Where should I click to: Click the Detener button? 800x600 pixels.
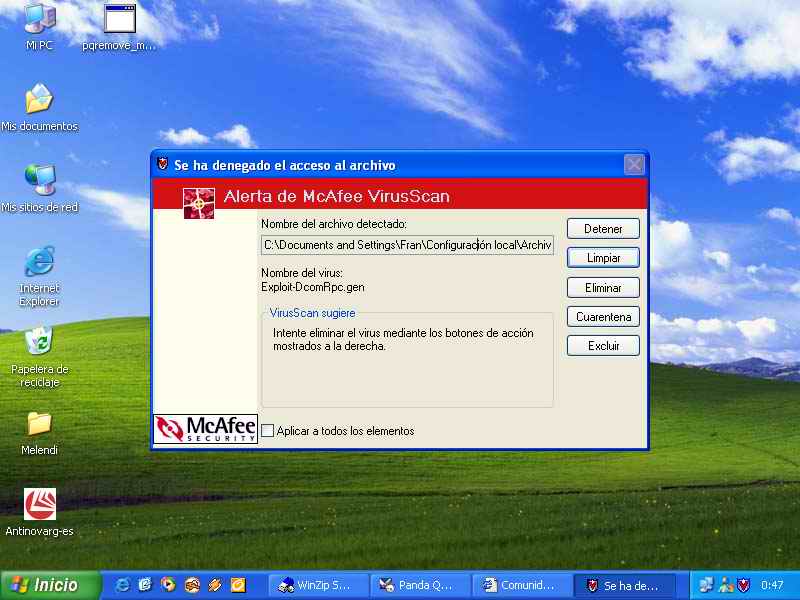click(x=603, y=229)
